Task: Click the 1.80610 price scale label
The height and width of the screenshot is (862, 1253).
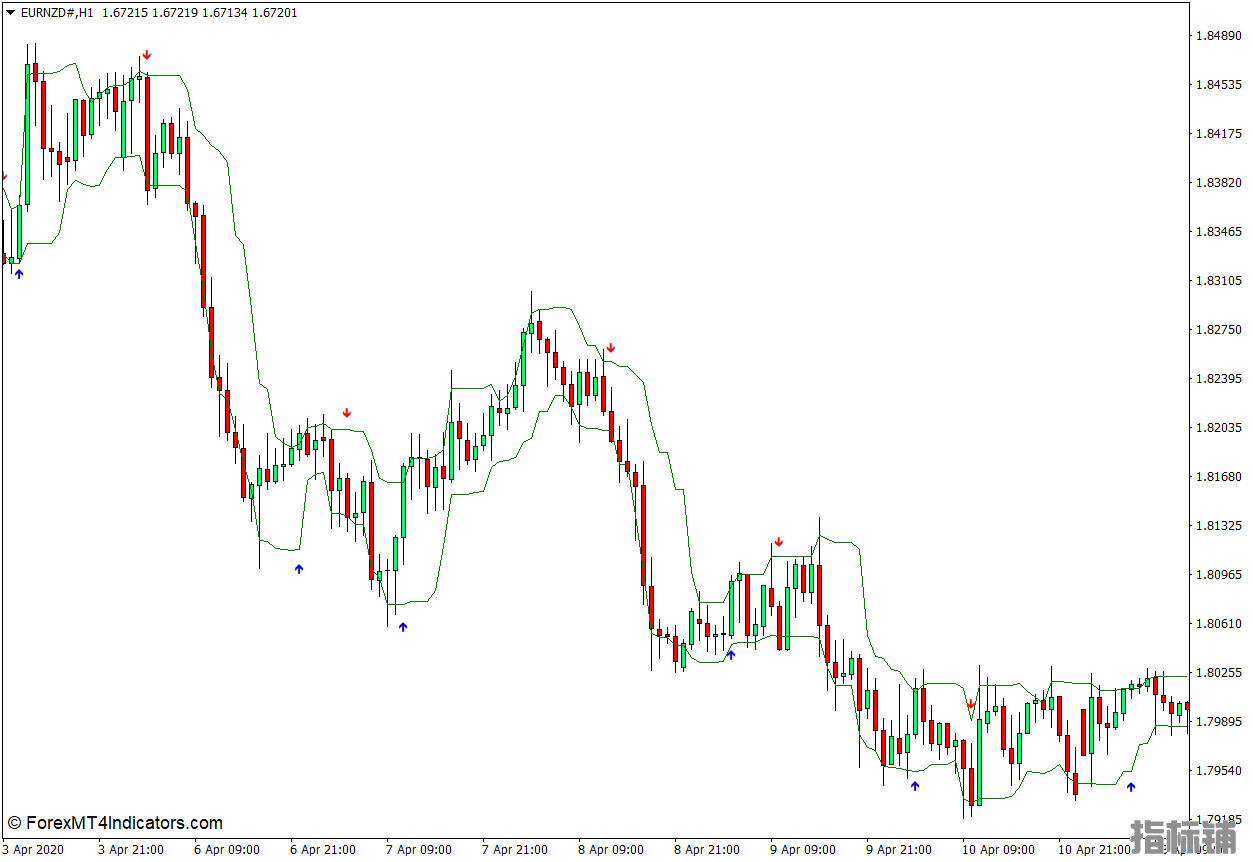Action: tap(1219, 624)
